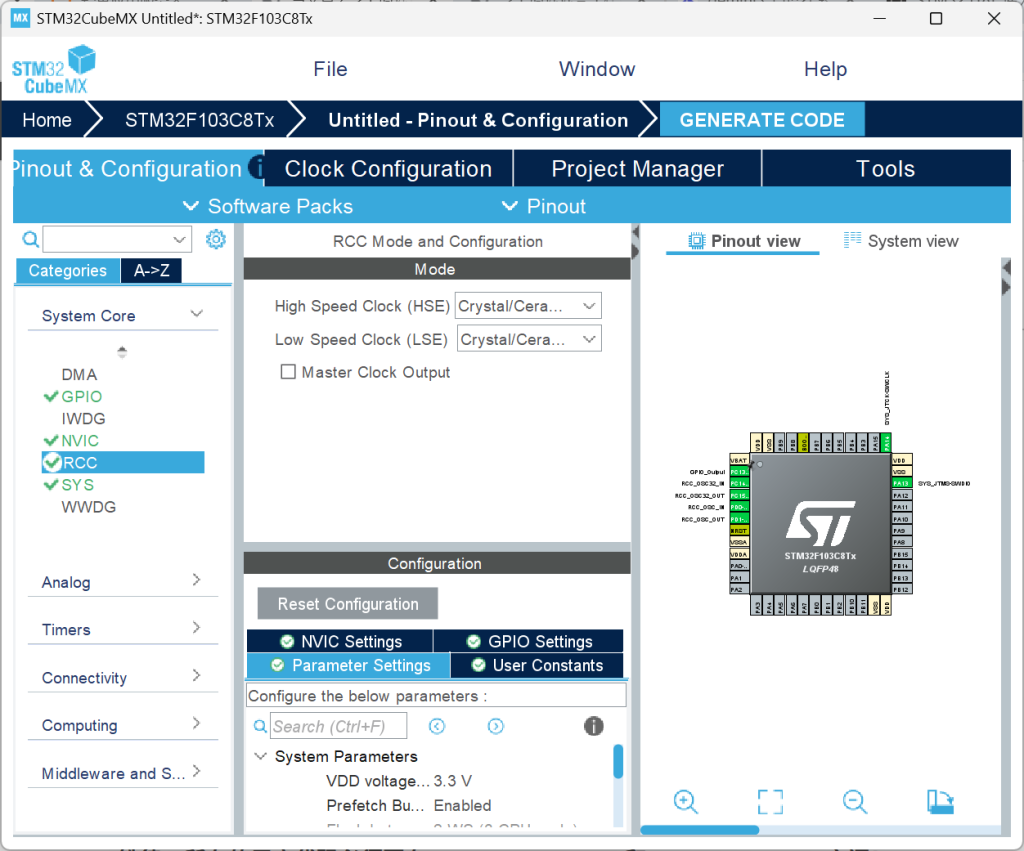This screenshot has width=1024, height=851.
Task: Open the System view tab
Action: (x=901, y=241)
